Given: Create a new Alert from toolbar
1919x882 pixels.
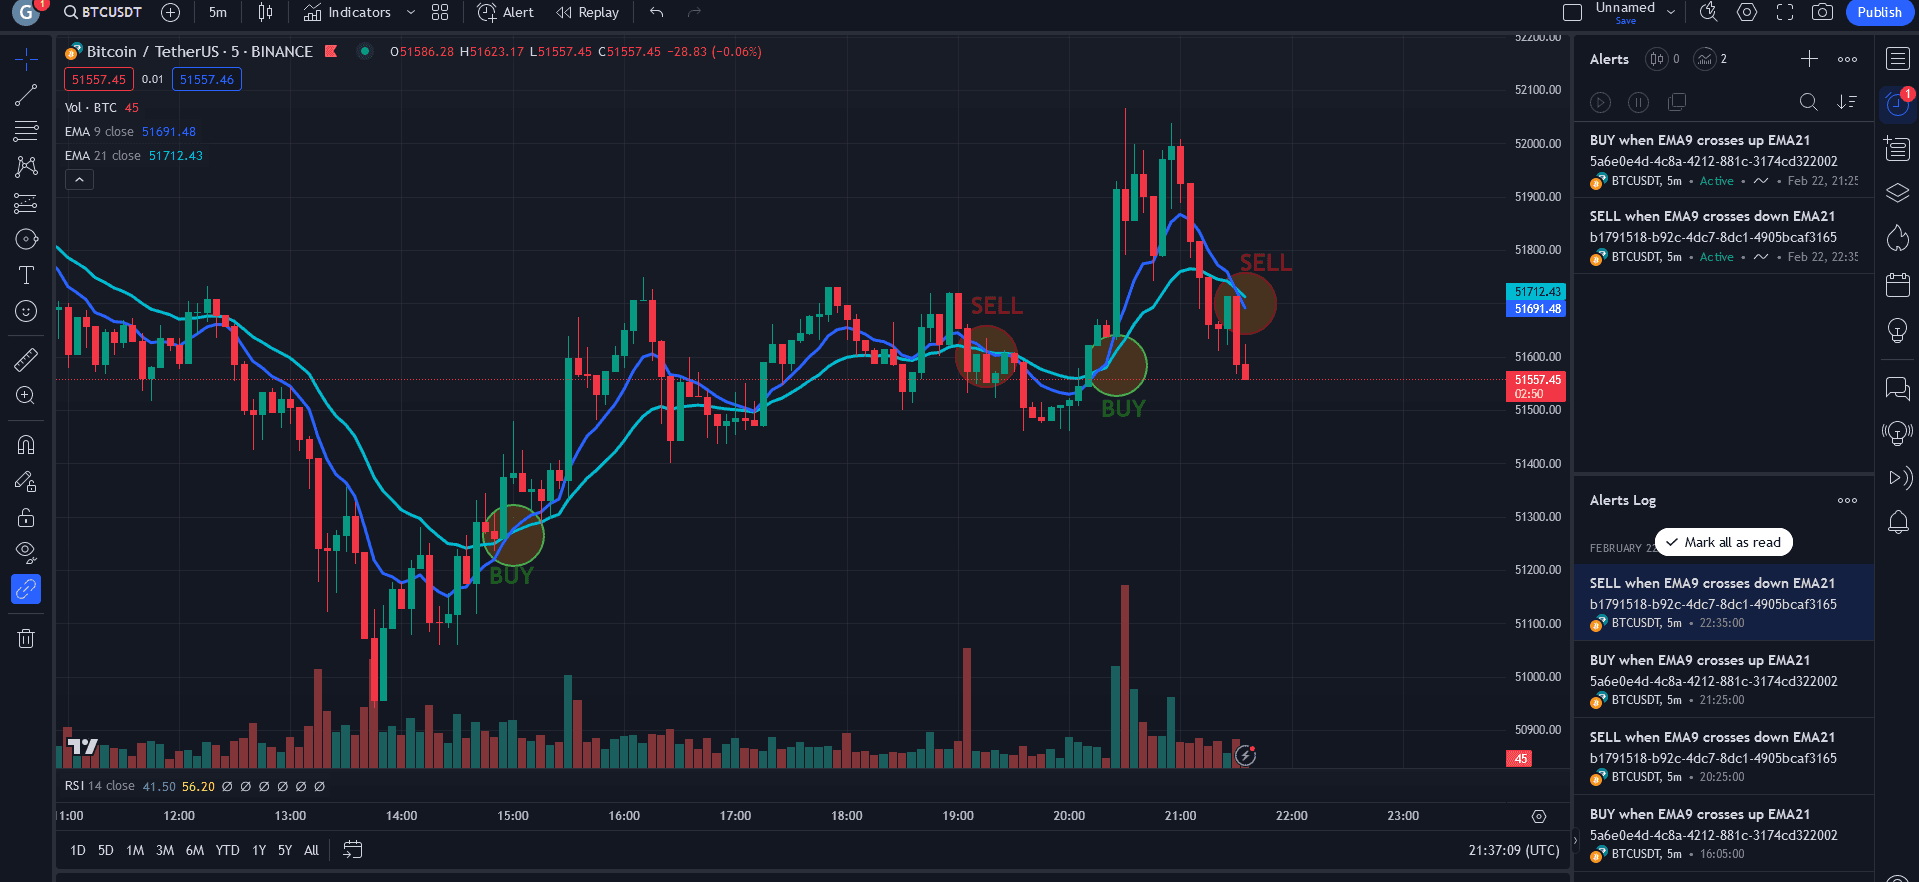Looking at the screenshot, I should (x=506, y=13).
